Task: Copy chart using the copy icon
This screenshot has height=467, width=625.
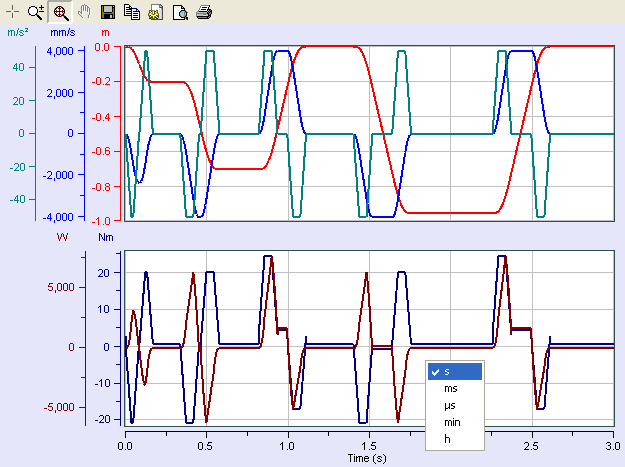Action: click(x=131, y=12)
